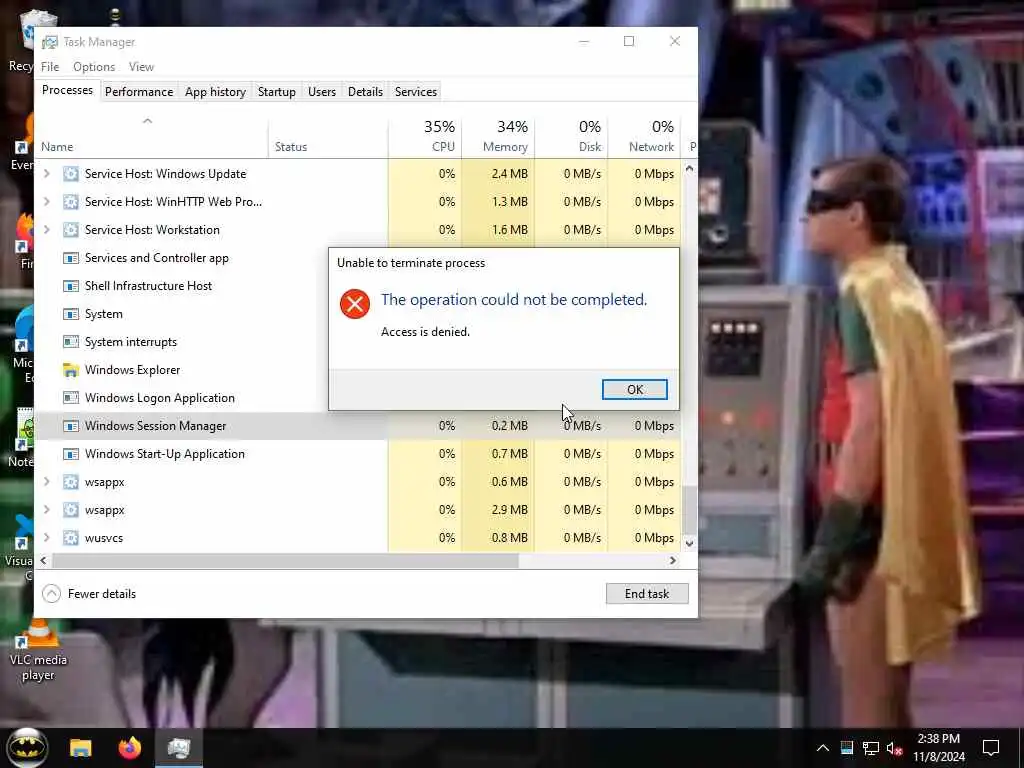Screen dimensions: 1024x768
Task: Expand the wusvcs row
Action: 47,538
